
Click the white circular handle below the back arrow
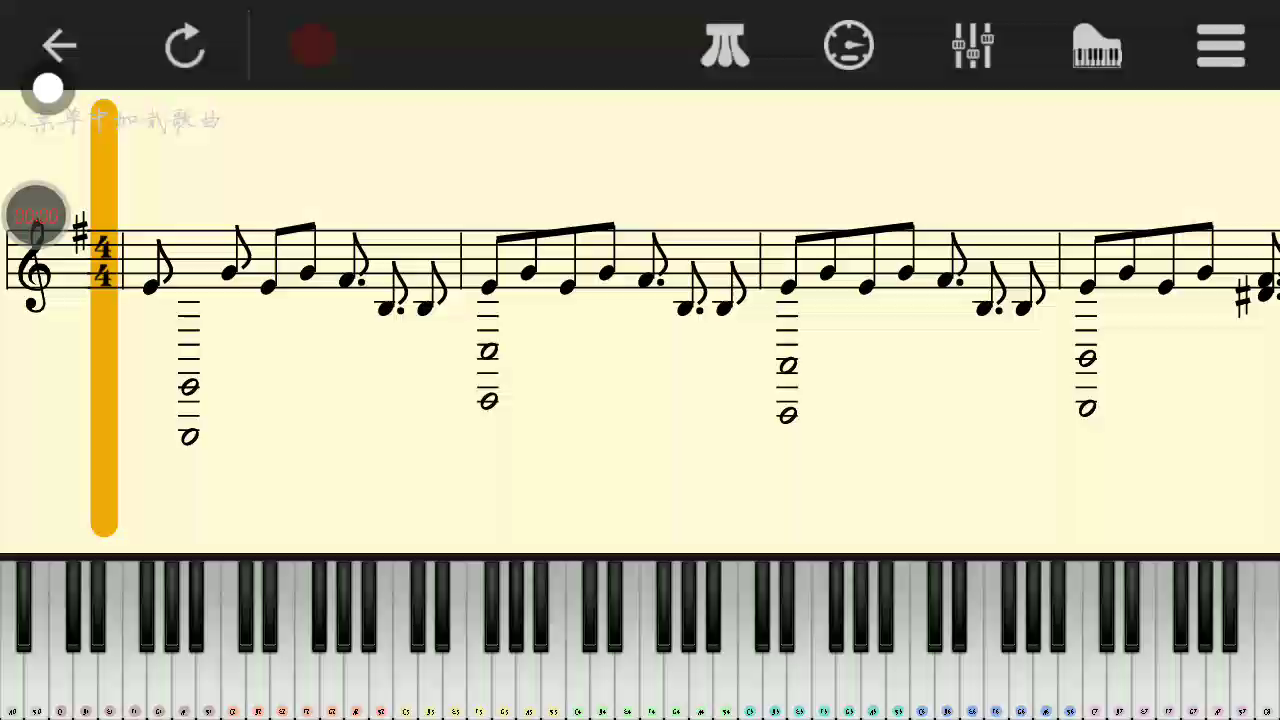click(47, 90)
